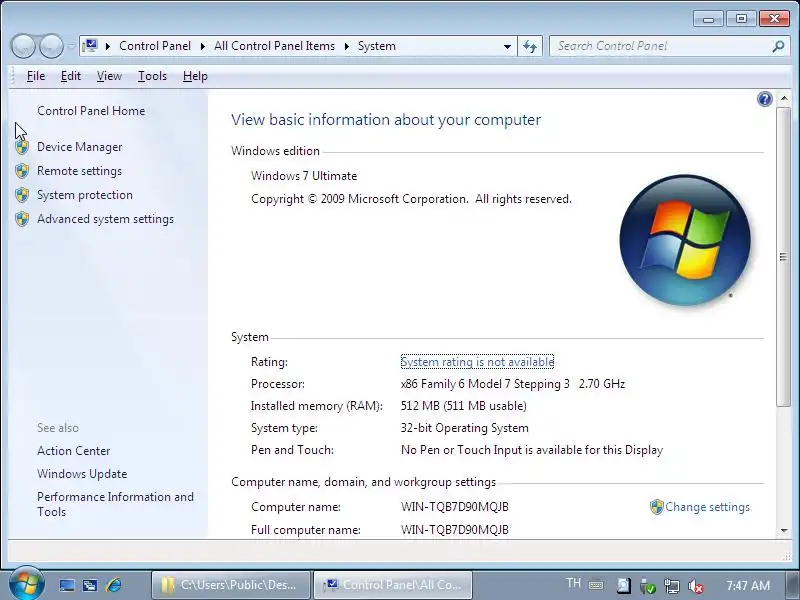Click '32-bit Operating System' value
Viewport: 800px width, 600px height.
(465, 428)
